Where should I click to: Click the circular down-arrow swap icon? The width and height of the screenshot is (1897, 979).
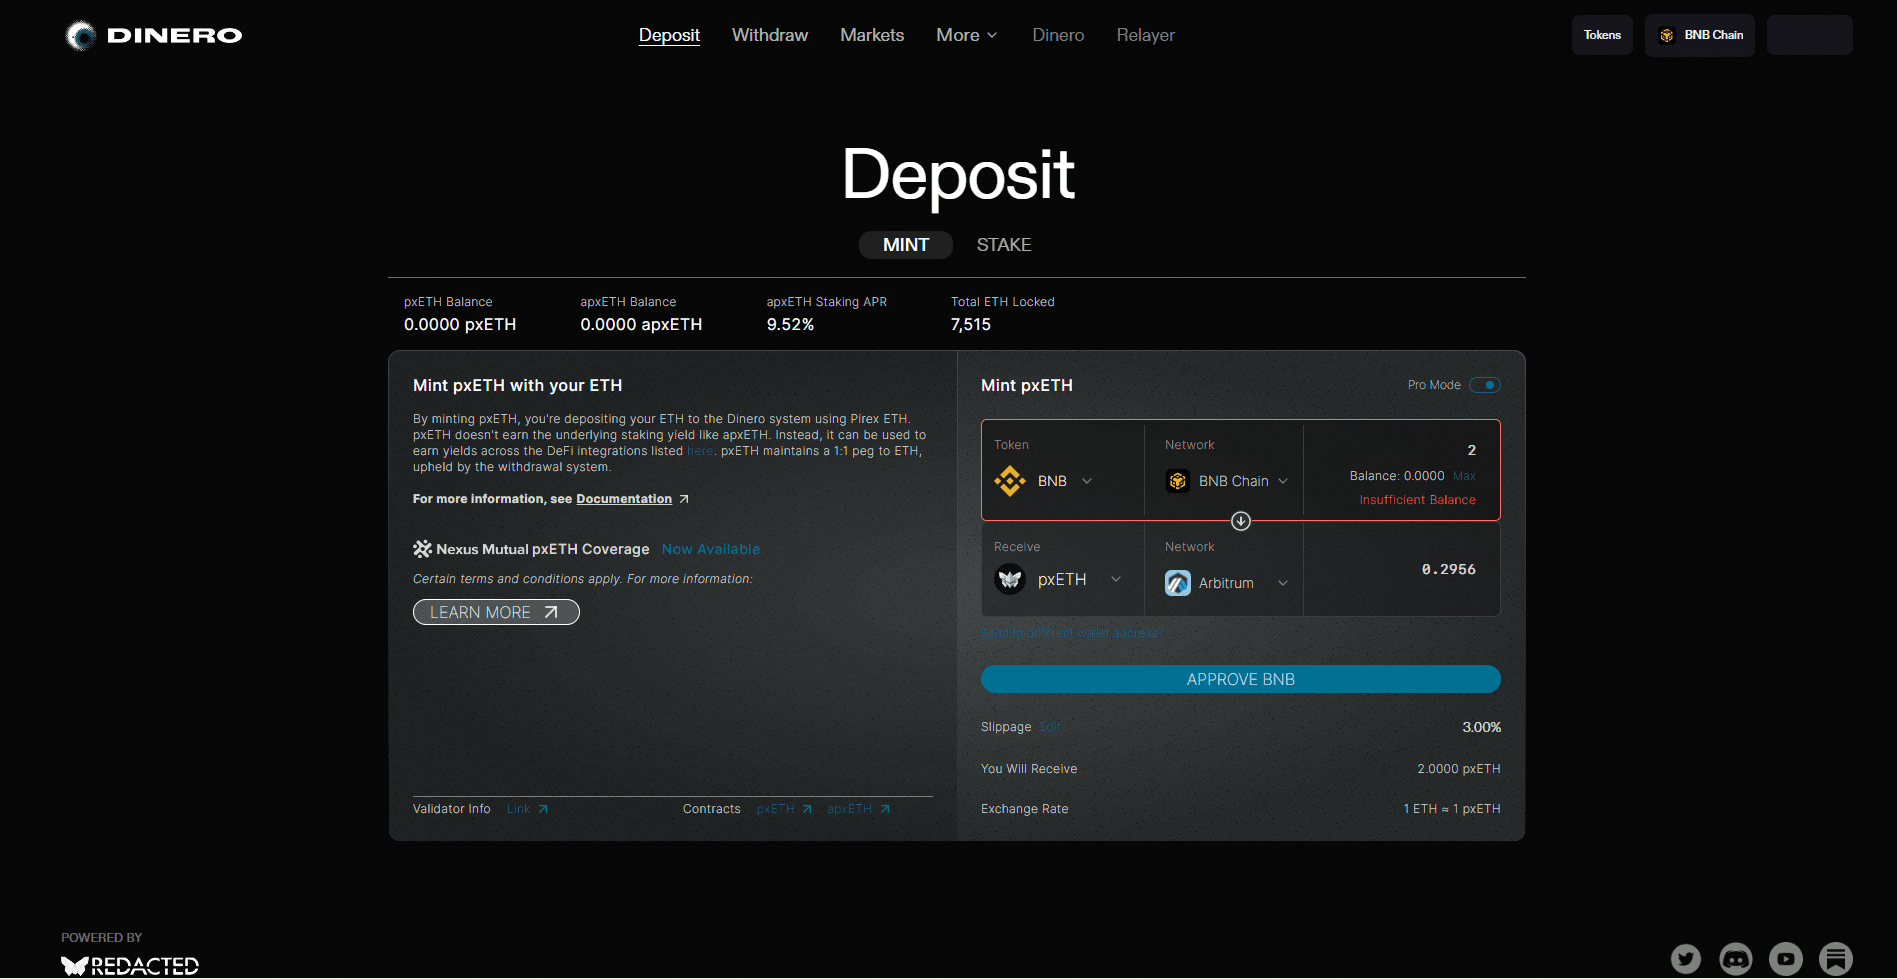pos(1241,521)
